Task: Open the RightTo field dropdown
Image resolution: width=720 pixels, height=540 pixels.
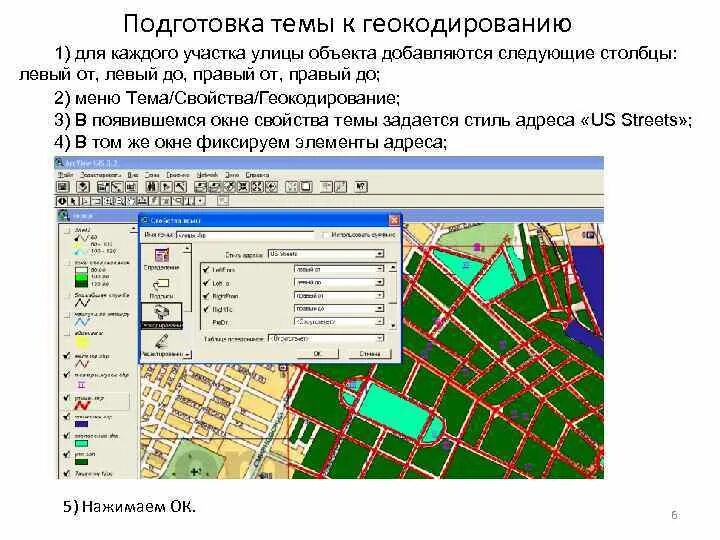Action: (380, 309)
